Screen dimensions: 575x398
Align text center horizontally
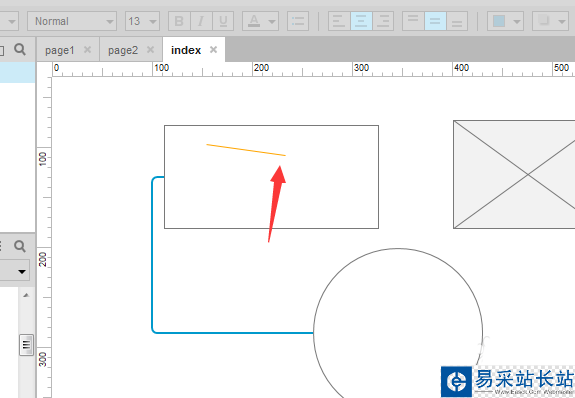[361, 21]
